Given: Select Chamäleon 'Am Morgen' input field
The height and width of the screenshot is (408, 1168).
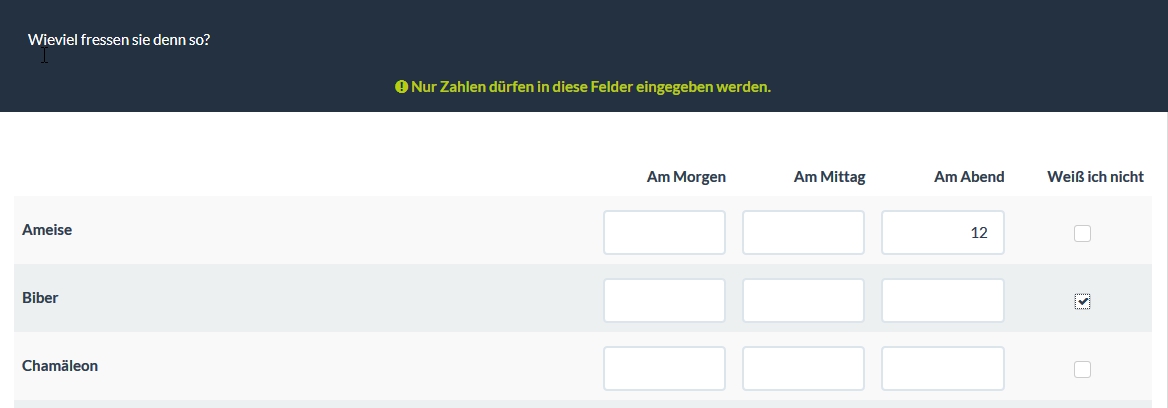Looking at the screenshot, I should [x=664, y=369].
